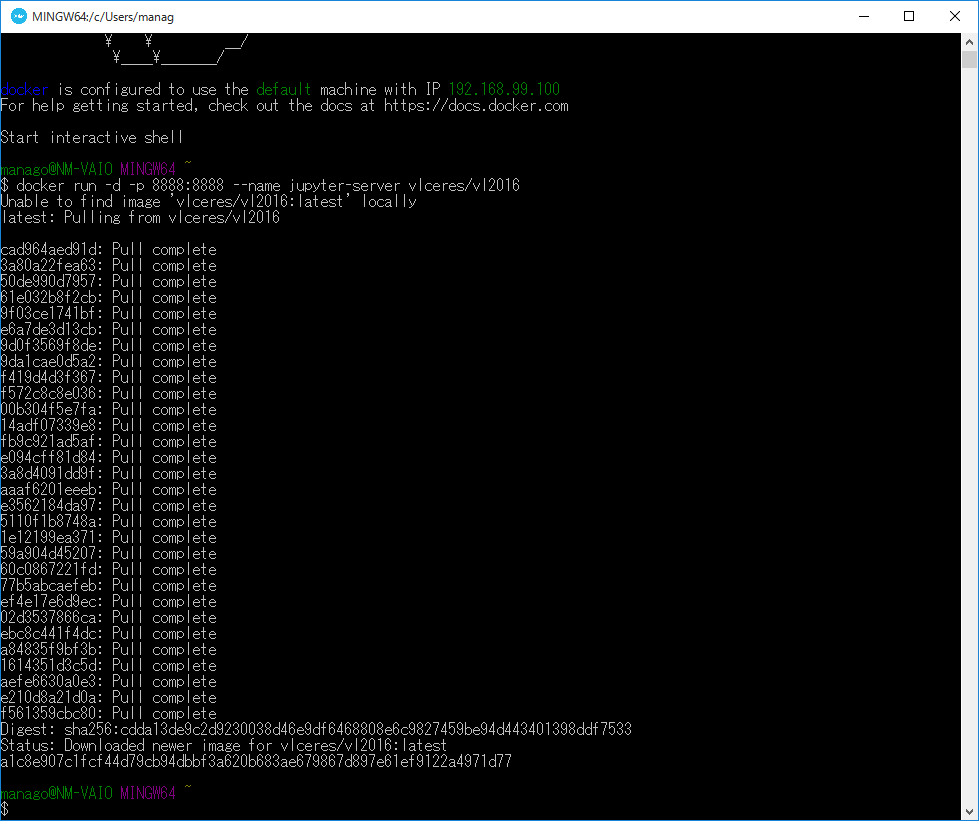Click layer '50de990d7957: Pull complete'
The height and width of the screenshot is (821, 979).
pos(109,281)
